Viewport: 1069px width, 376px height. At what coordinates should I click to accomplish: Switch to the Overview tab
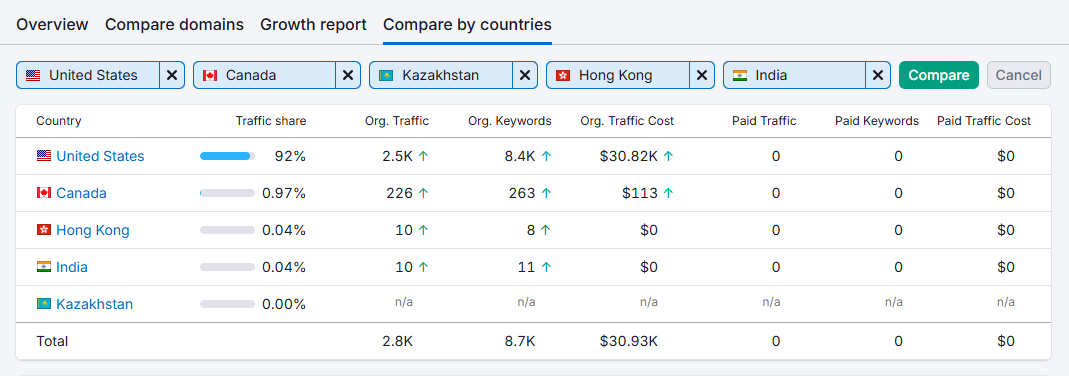52,25
